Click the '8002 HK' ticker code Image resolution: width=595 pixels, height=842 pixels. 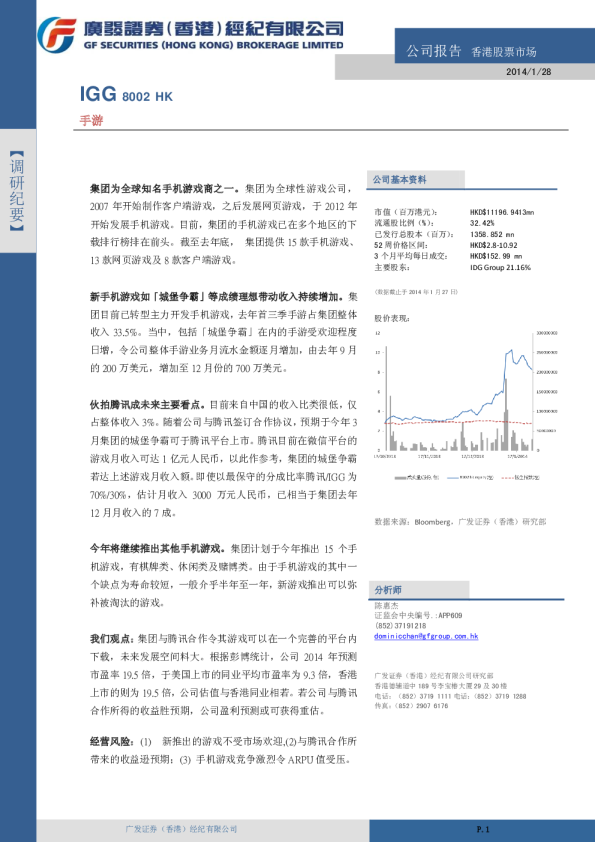[x=147, y=97]
